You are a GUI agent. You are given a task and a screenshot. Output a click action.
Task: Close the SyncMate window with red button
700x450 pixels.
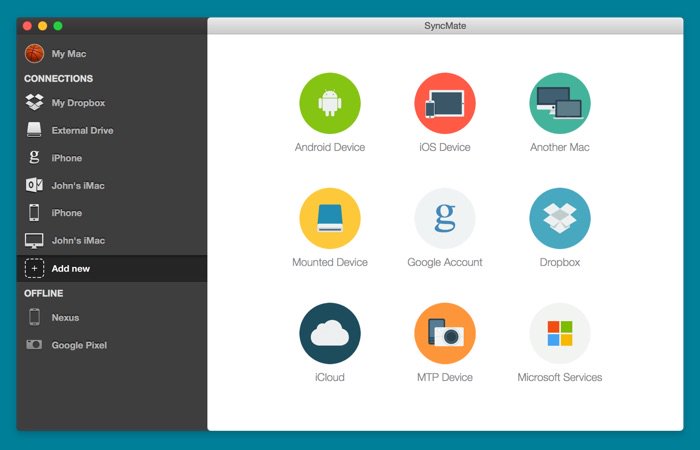pos(27,26)
